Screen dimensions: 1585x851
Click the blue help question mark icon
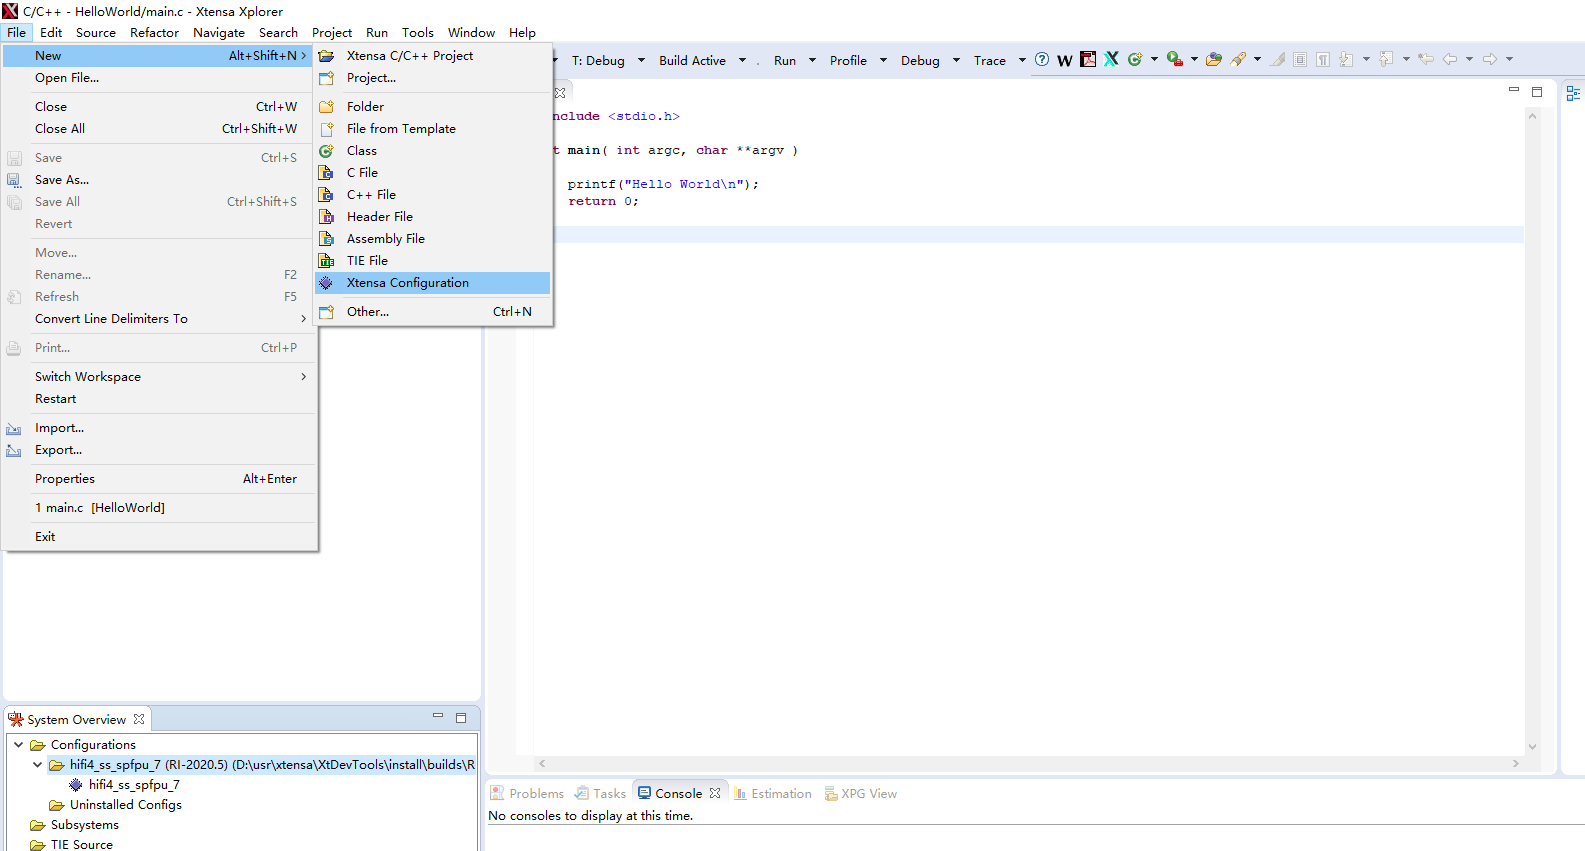(1042, 60)
